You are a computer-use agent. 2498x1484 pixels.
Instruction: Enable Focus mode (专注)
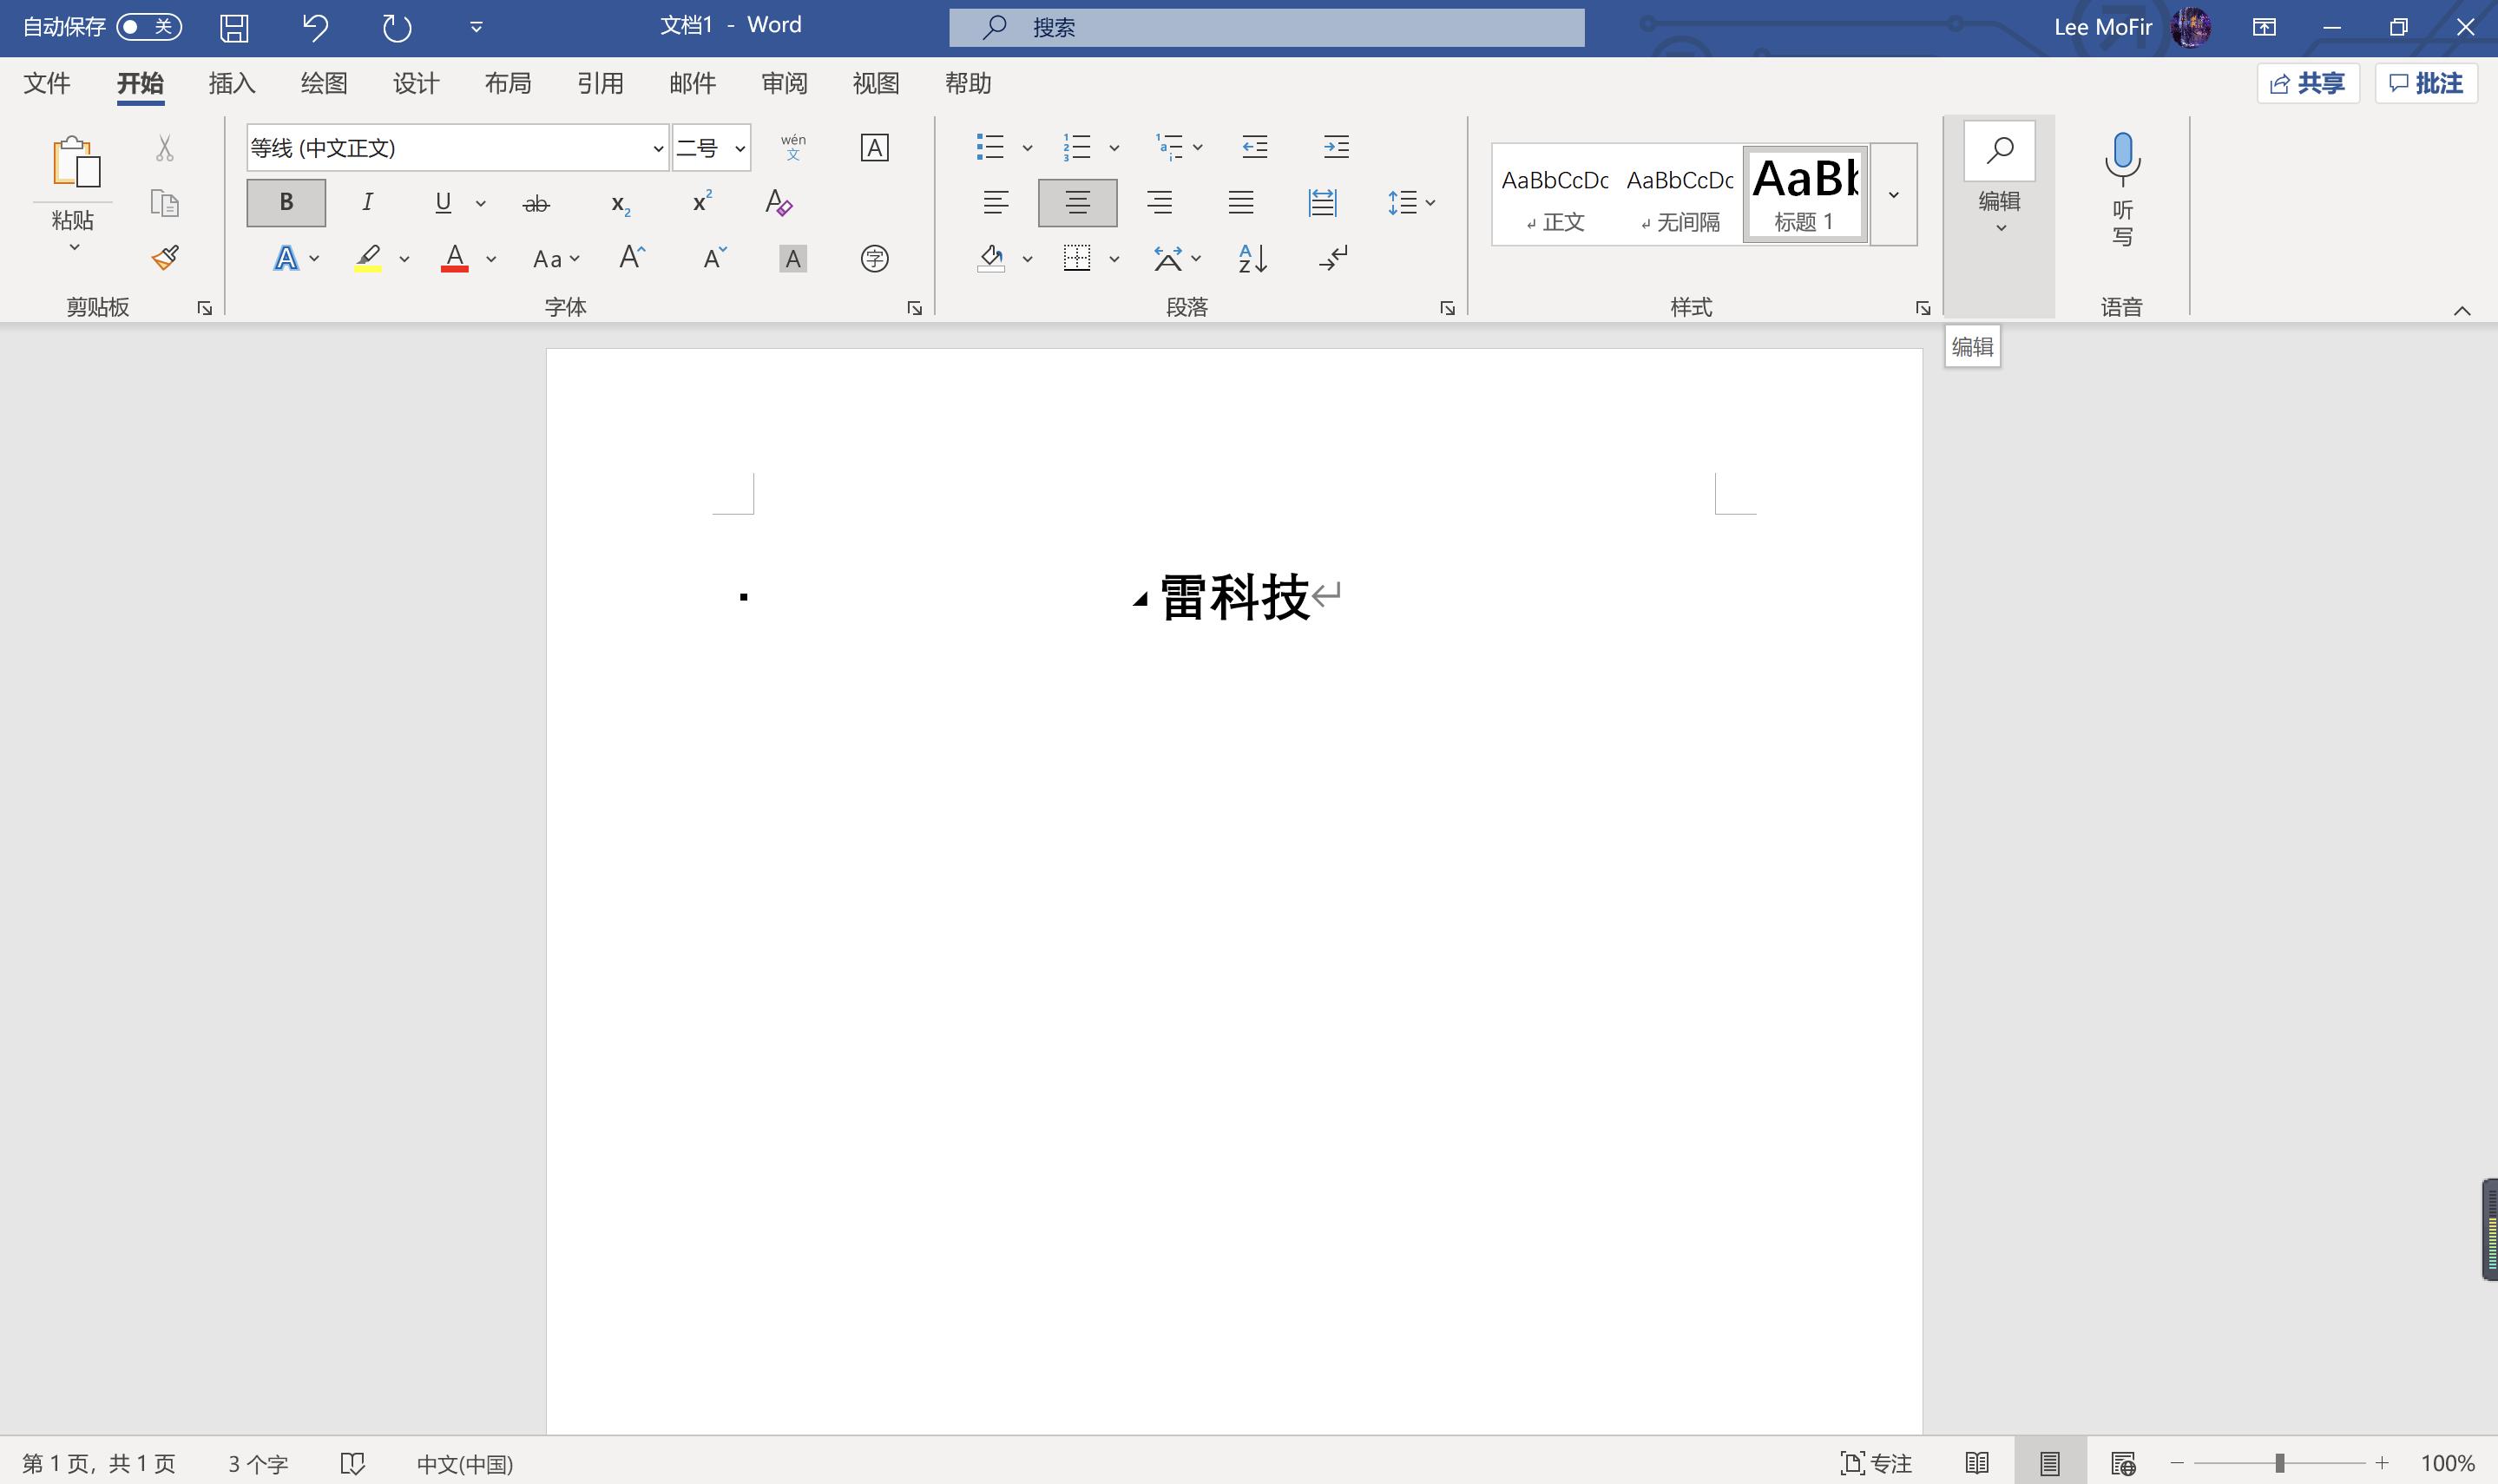coord(1875,1463)
